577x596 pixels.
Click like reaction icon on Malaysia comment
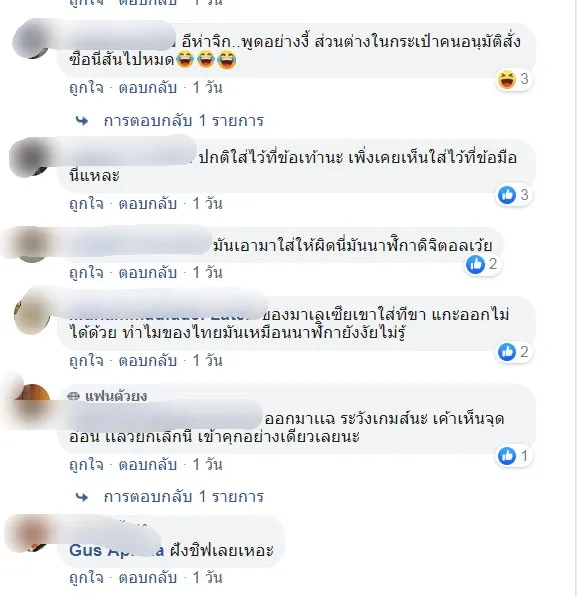pos(507,352)
